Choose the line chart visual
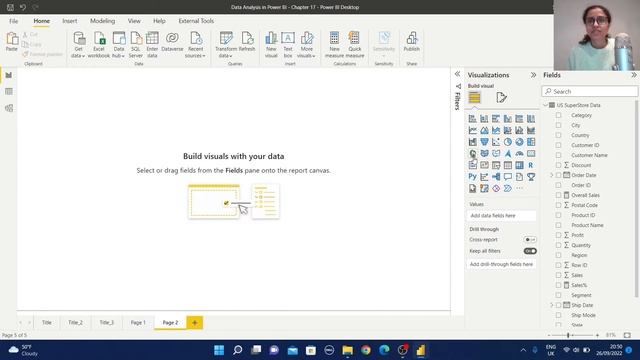The image size is (640, 360). click(x=473, y=131)
